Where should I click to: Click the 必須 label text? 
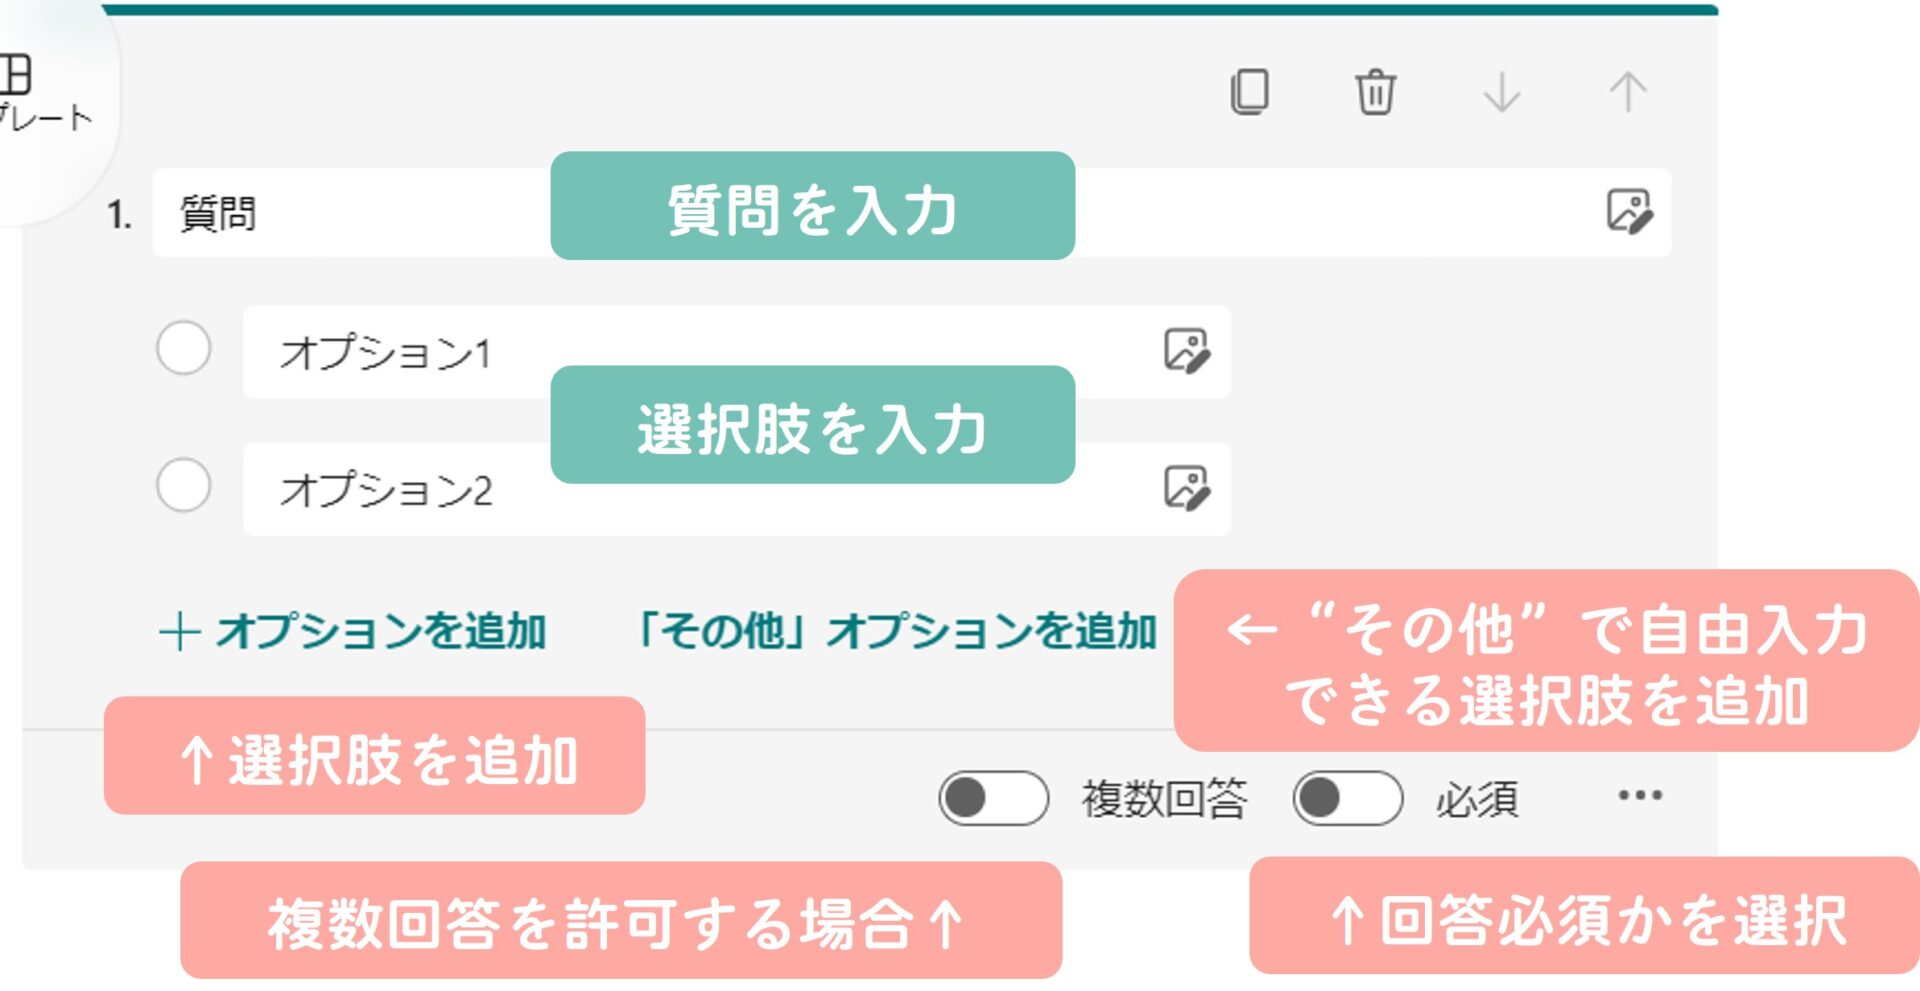(1477, 799)
